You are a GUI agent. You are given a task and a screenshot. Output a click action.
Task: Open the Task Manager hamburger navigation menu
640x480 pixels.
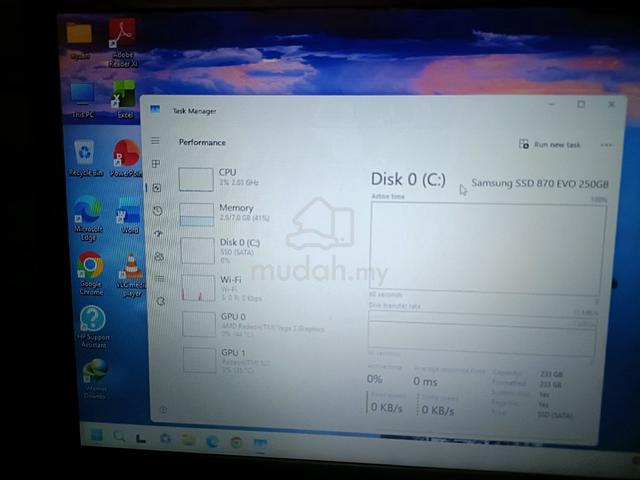point(155,141)
